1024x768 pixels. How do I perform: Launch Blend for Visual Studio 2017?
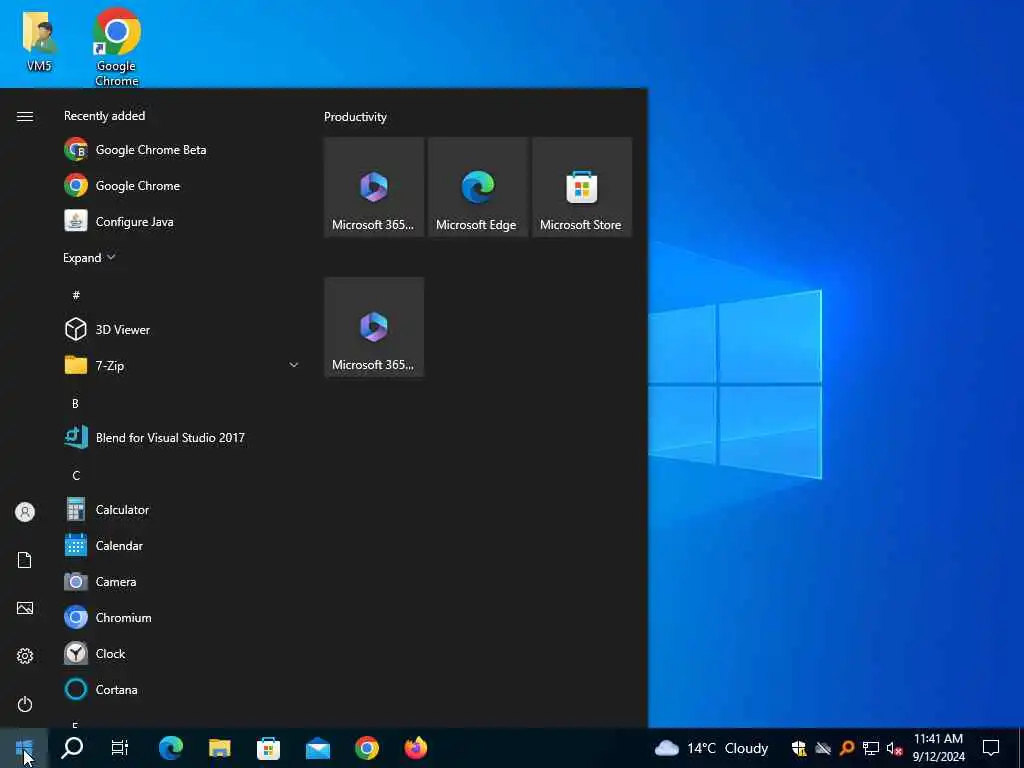coord(182,438)
